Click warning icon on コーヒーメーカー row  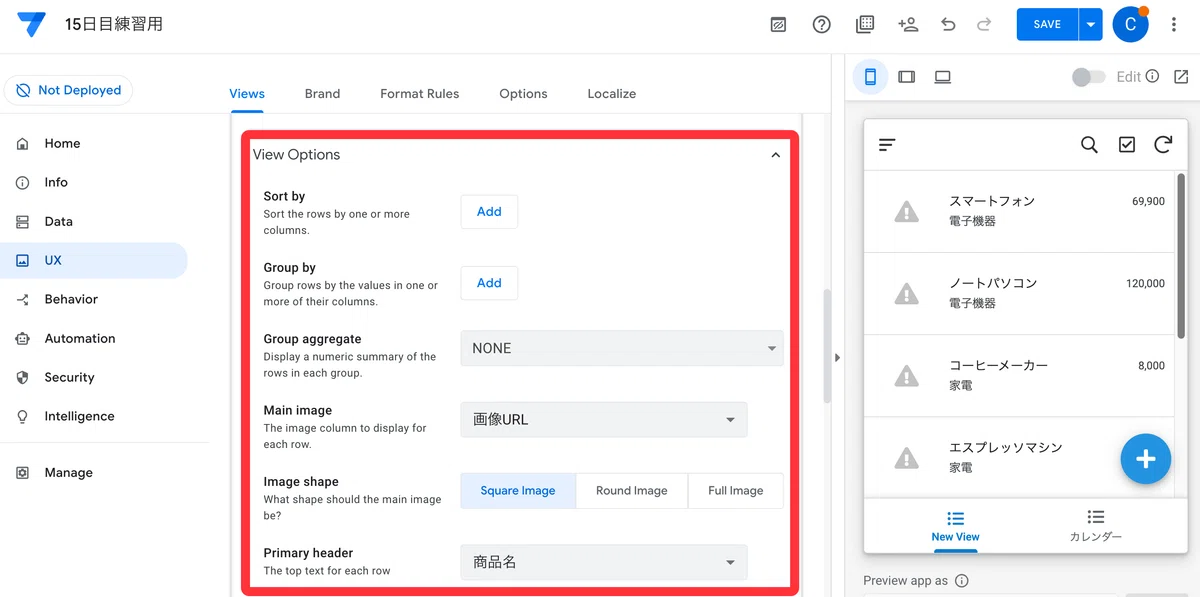point(906,375)
